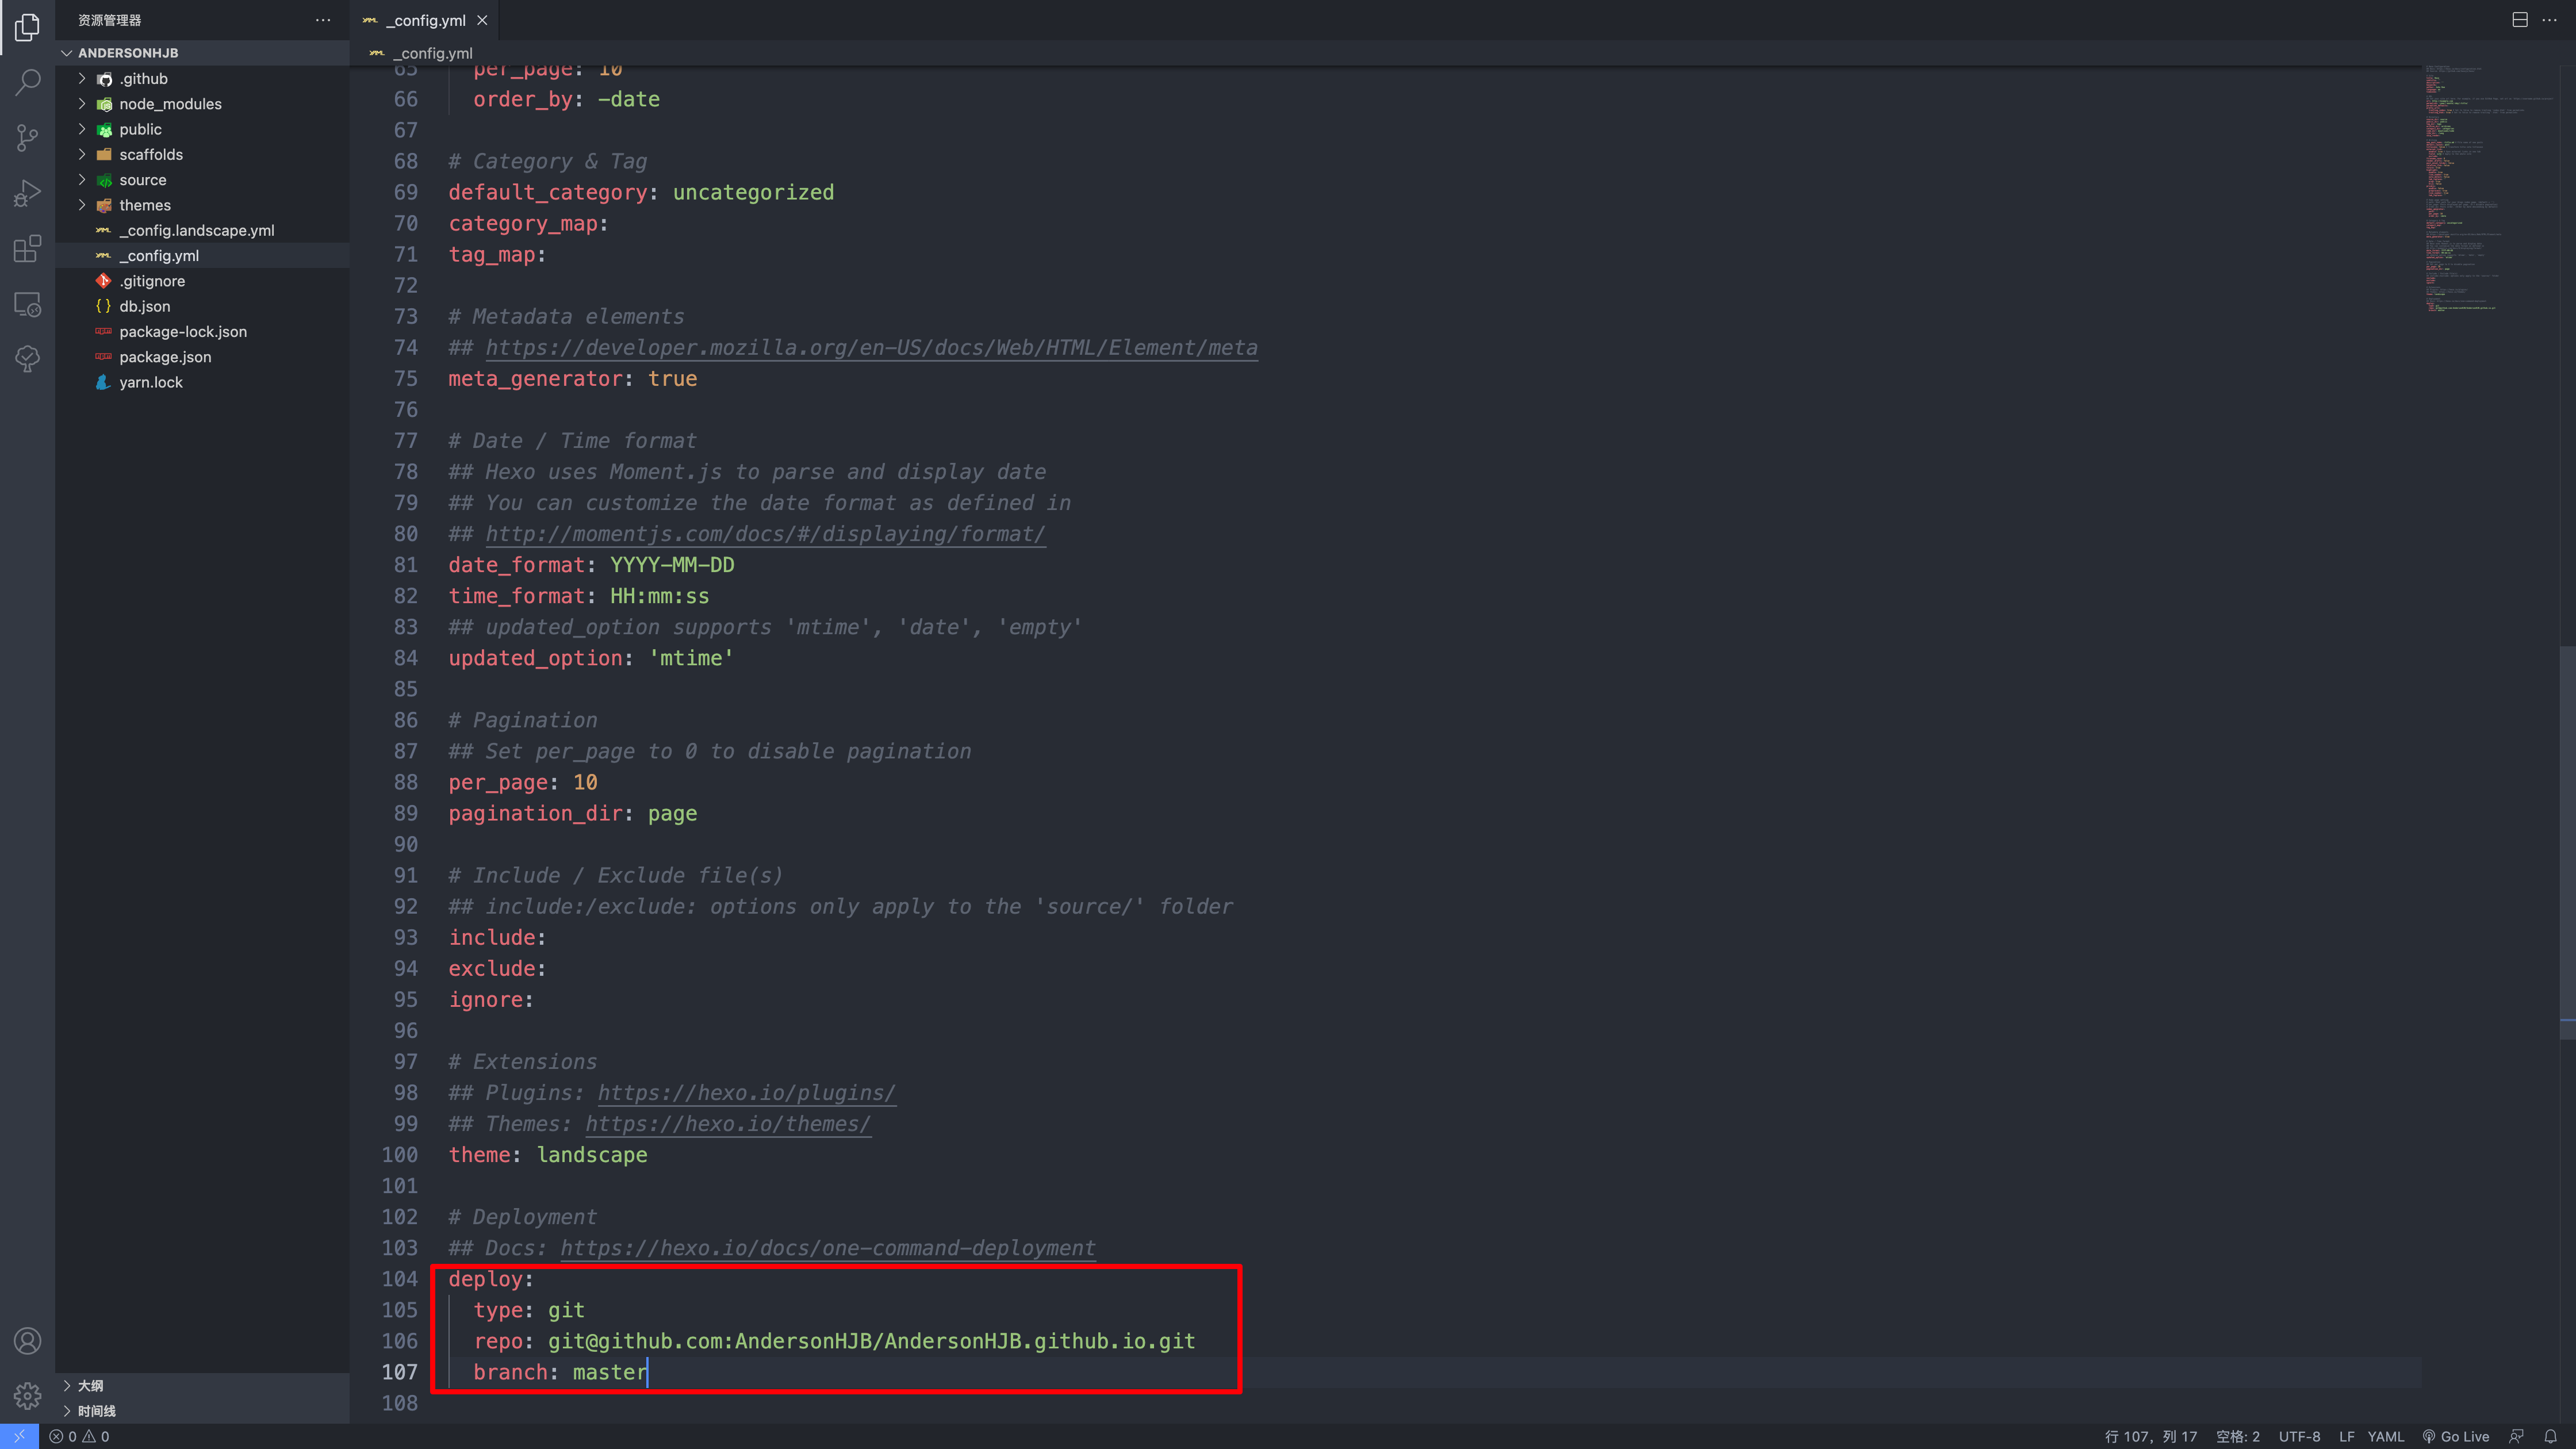This screenshot has height=1449, width=2576.
Task: Click the _config.yml breadcrumb item
Action: point(432,53)
